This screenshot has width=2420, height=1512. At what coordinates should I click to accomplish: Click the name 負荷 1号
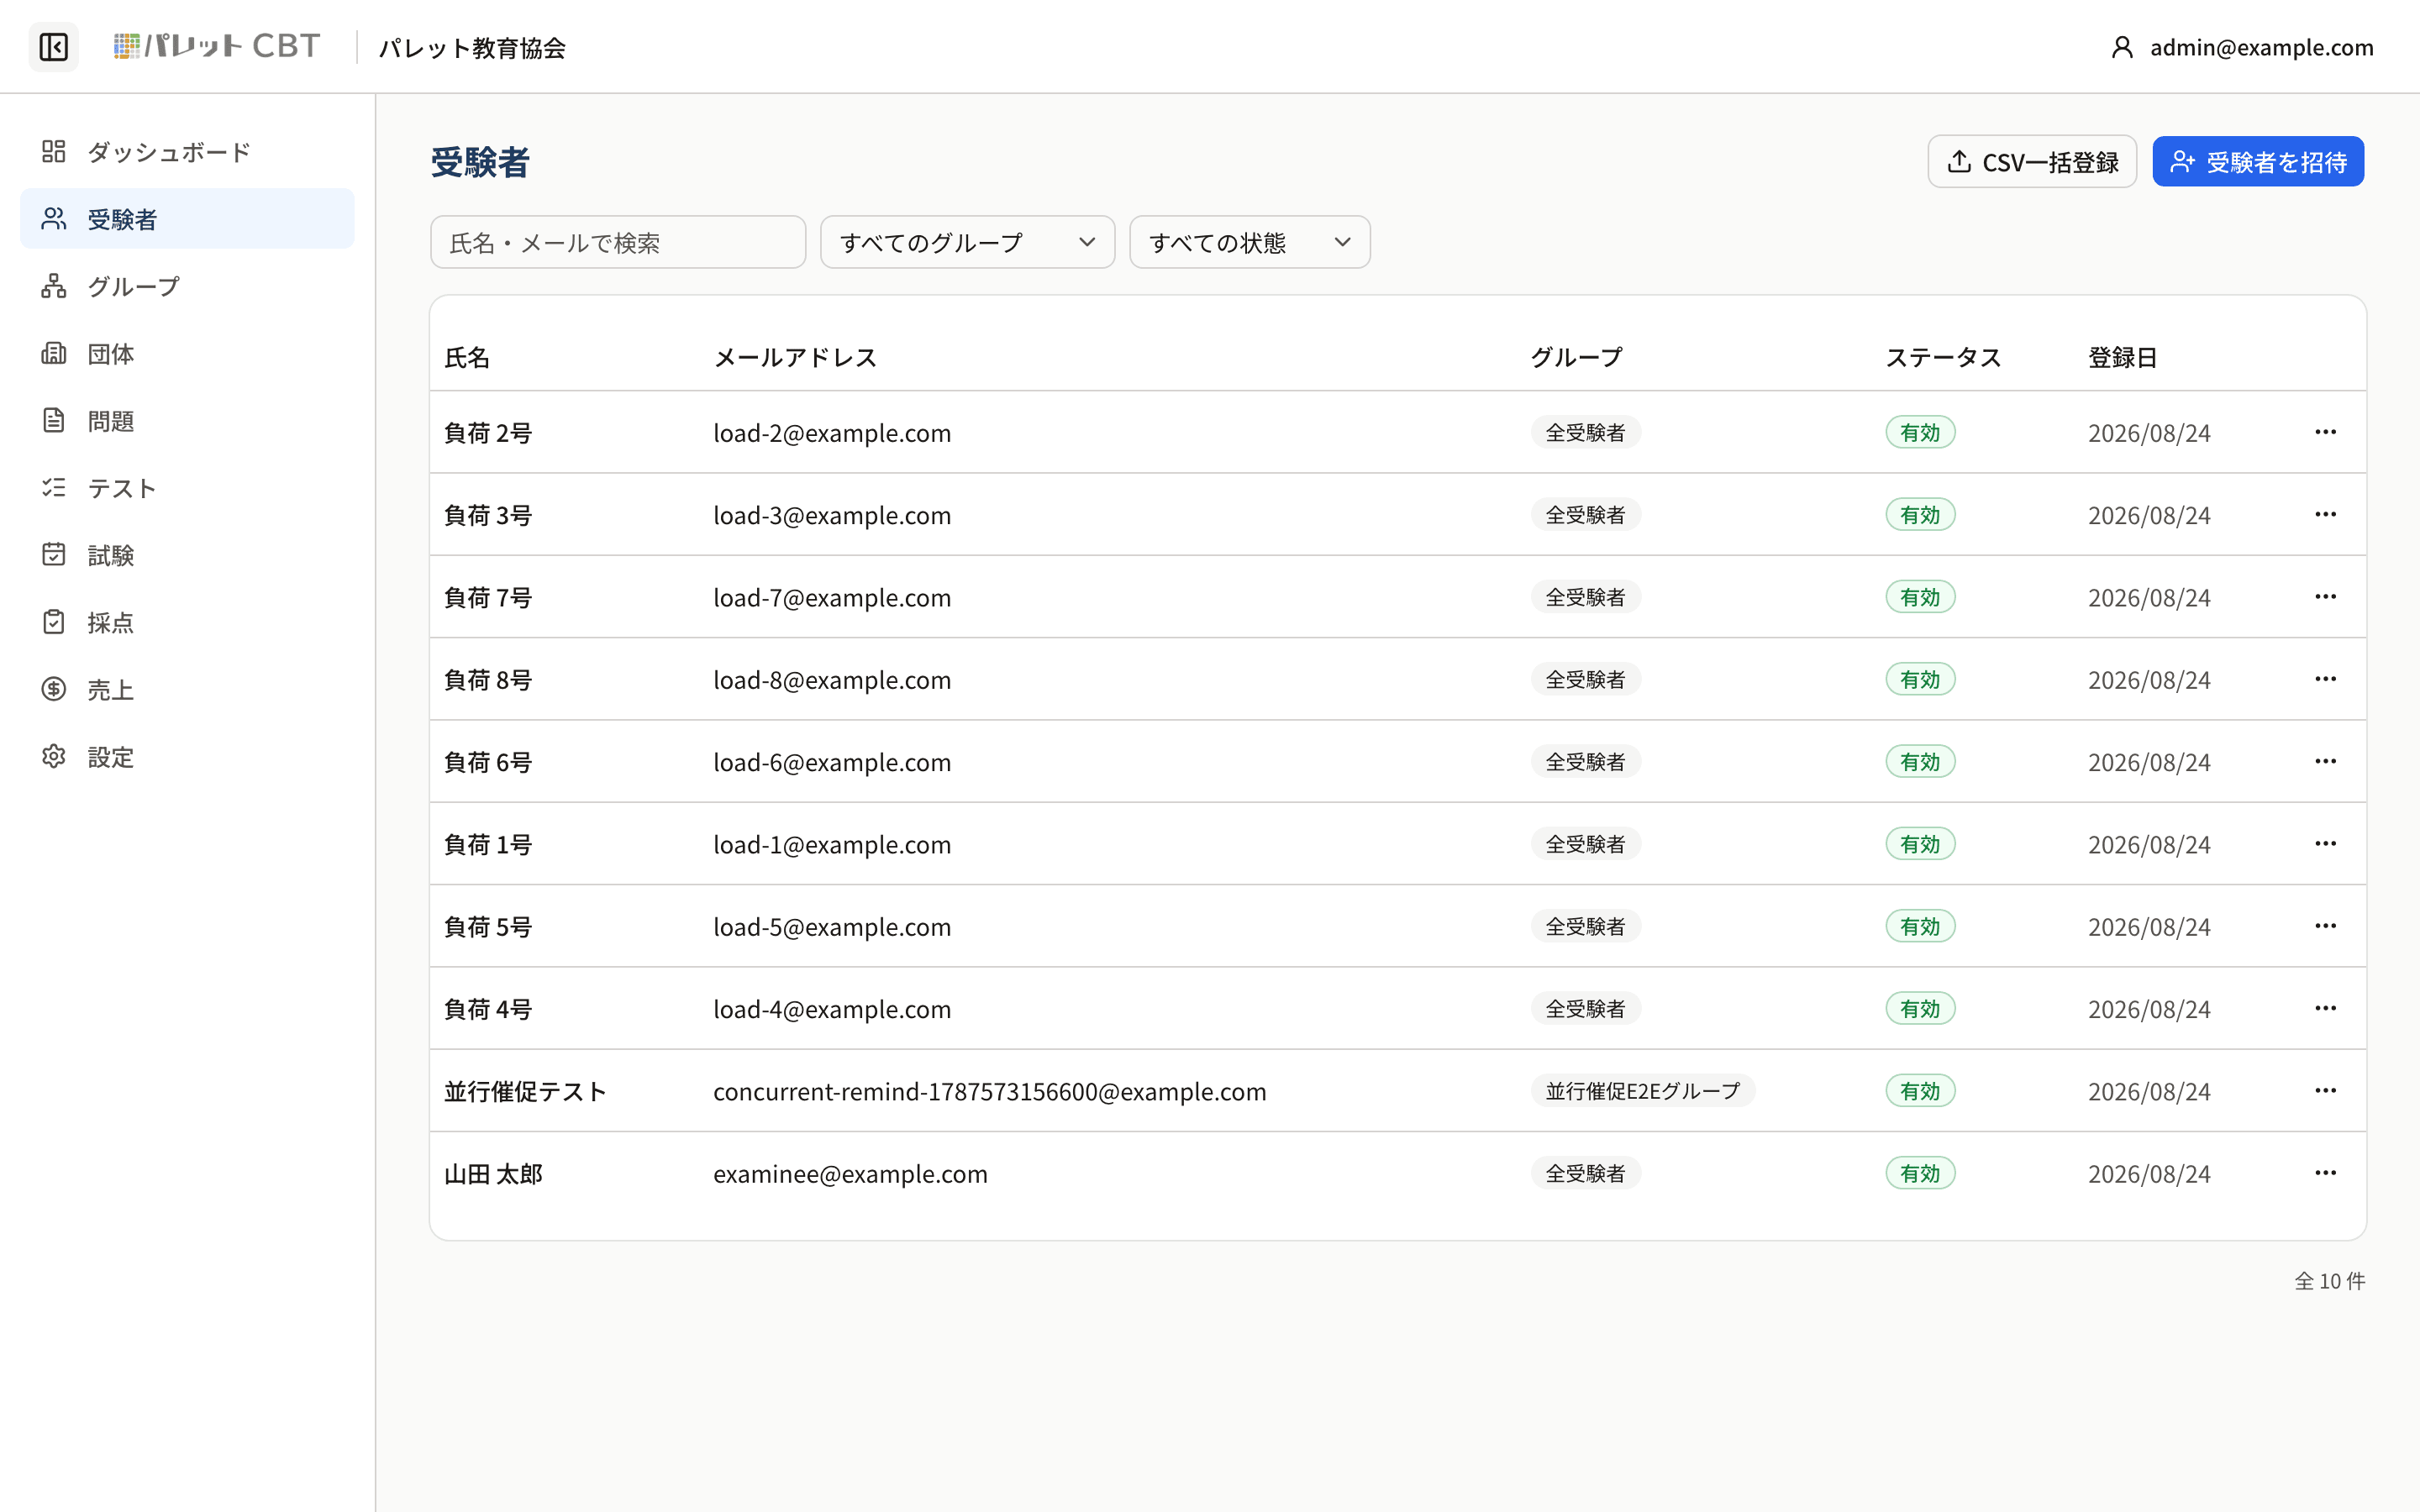pyautogui.click(x=488, y=845)
